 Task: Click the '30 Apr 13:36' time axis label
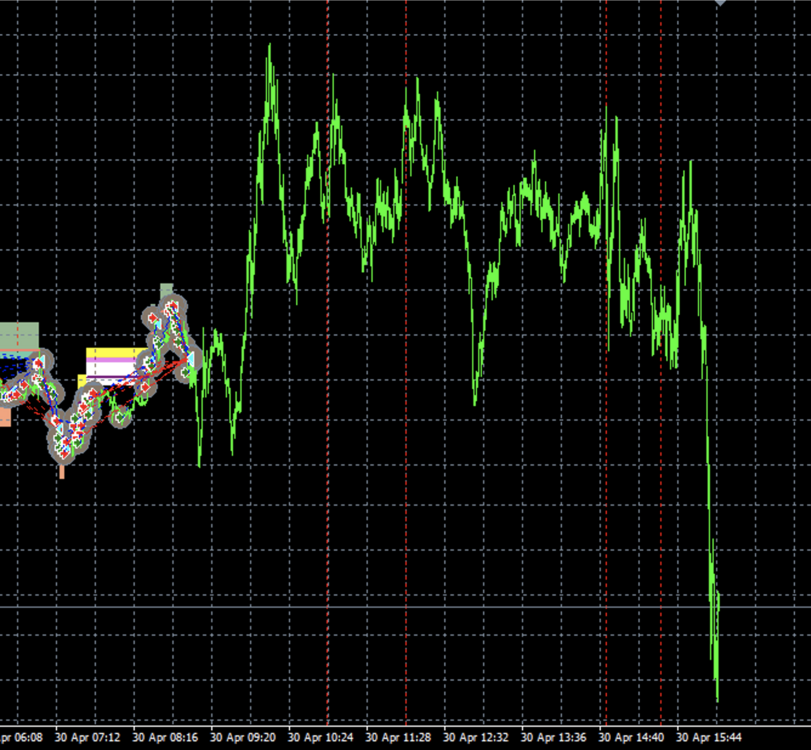tap(553, 737)
